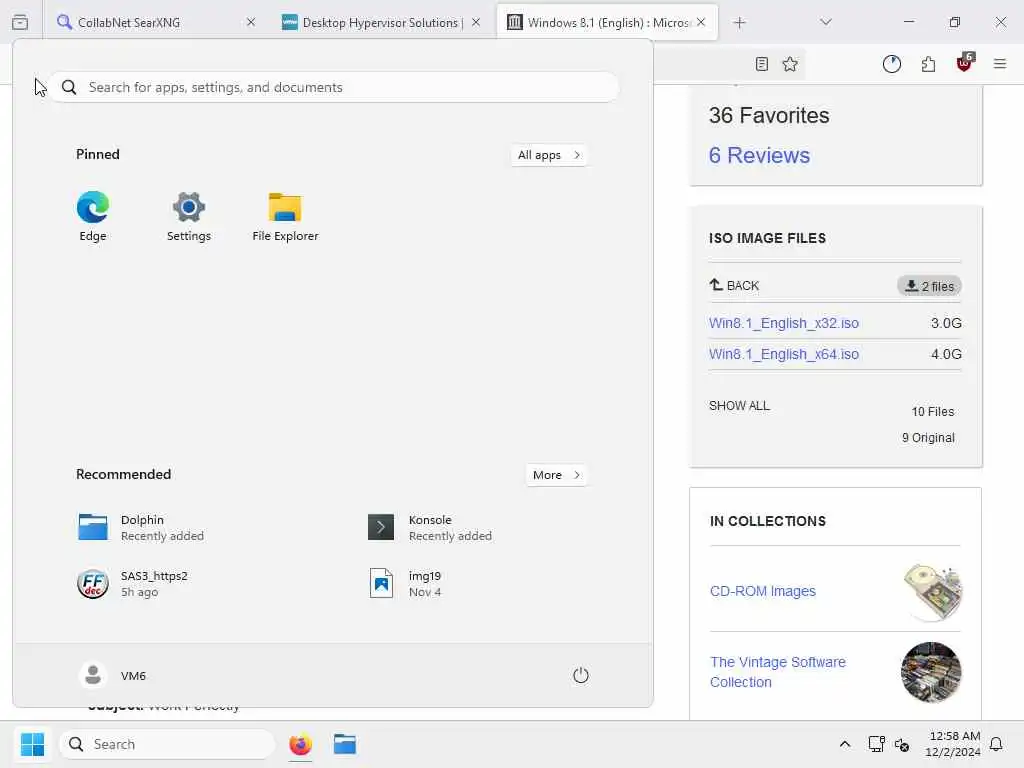Viewport: 1024px width, 768px height.
Task: Show hidden system tray icons
Action: click(x=844, y=744)
